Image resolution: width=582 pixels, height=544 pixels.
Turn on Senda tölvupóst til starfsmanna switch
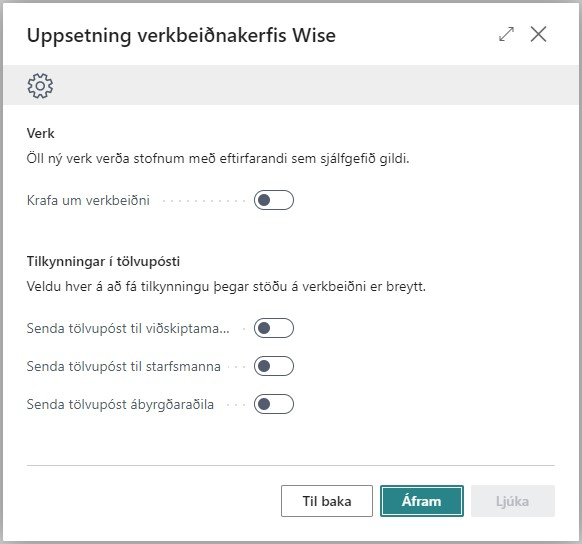coord(274,366)
